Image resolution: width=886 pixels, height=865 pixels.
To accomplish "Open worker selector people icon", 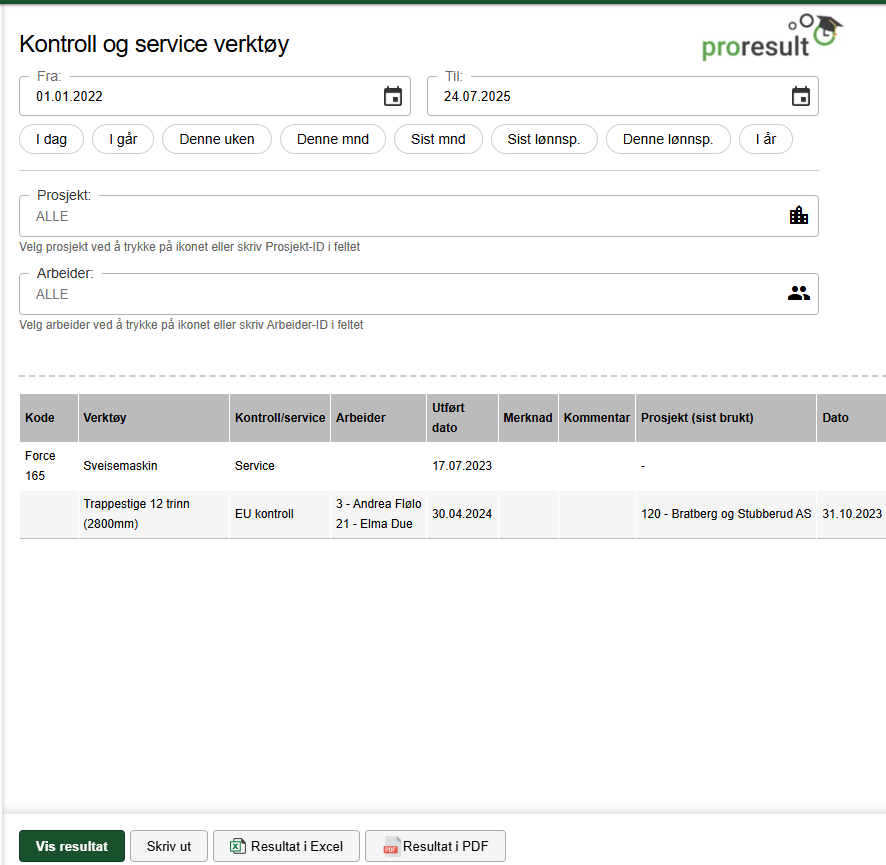I will 798,293.
